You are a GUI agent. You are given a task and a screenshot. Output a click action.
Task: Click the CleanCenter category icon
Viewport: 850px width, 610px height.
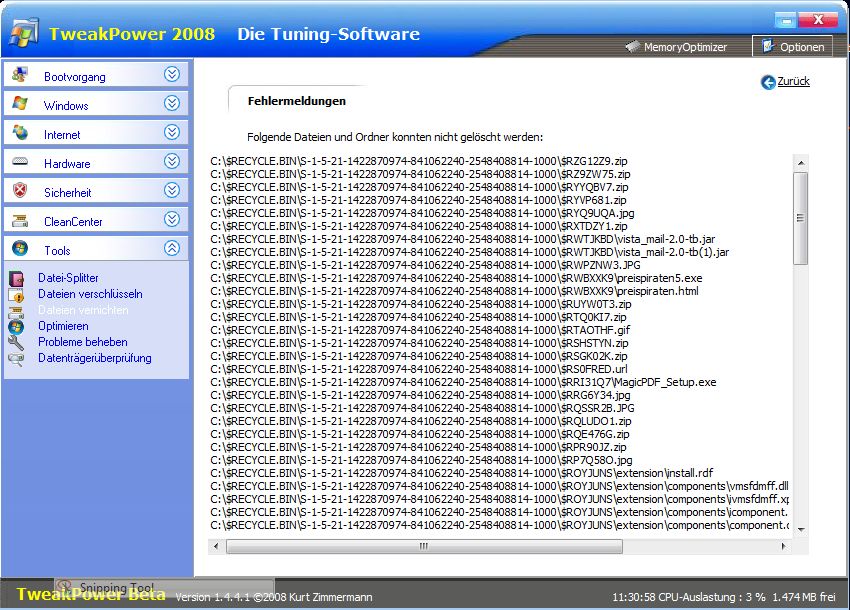tap(20, 220)
